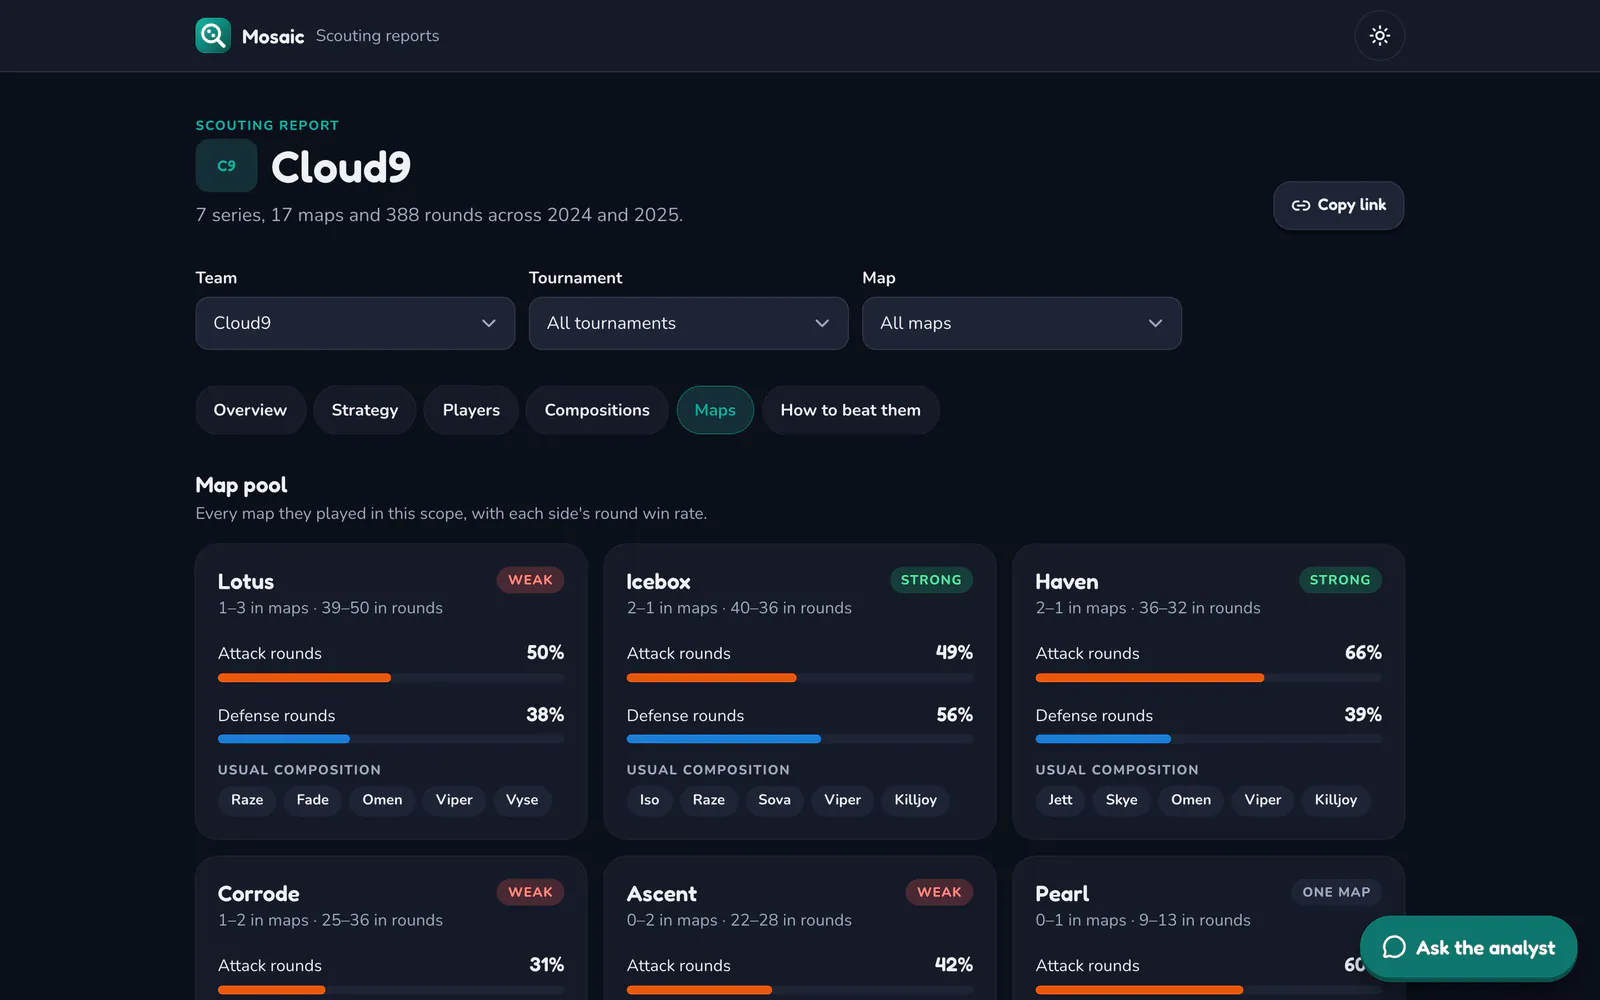Toggle the light/dark theme sun icon
Viewport: 1600px width, 1000px height.
click(1380, 36)
